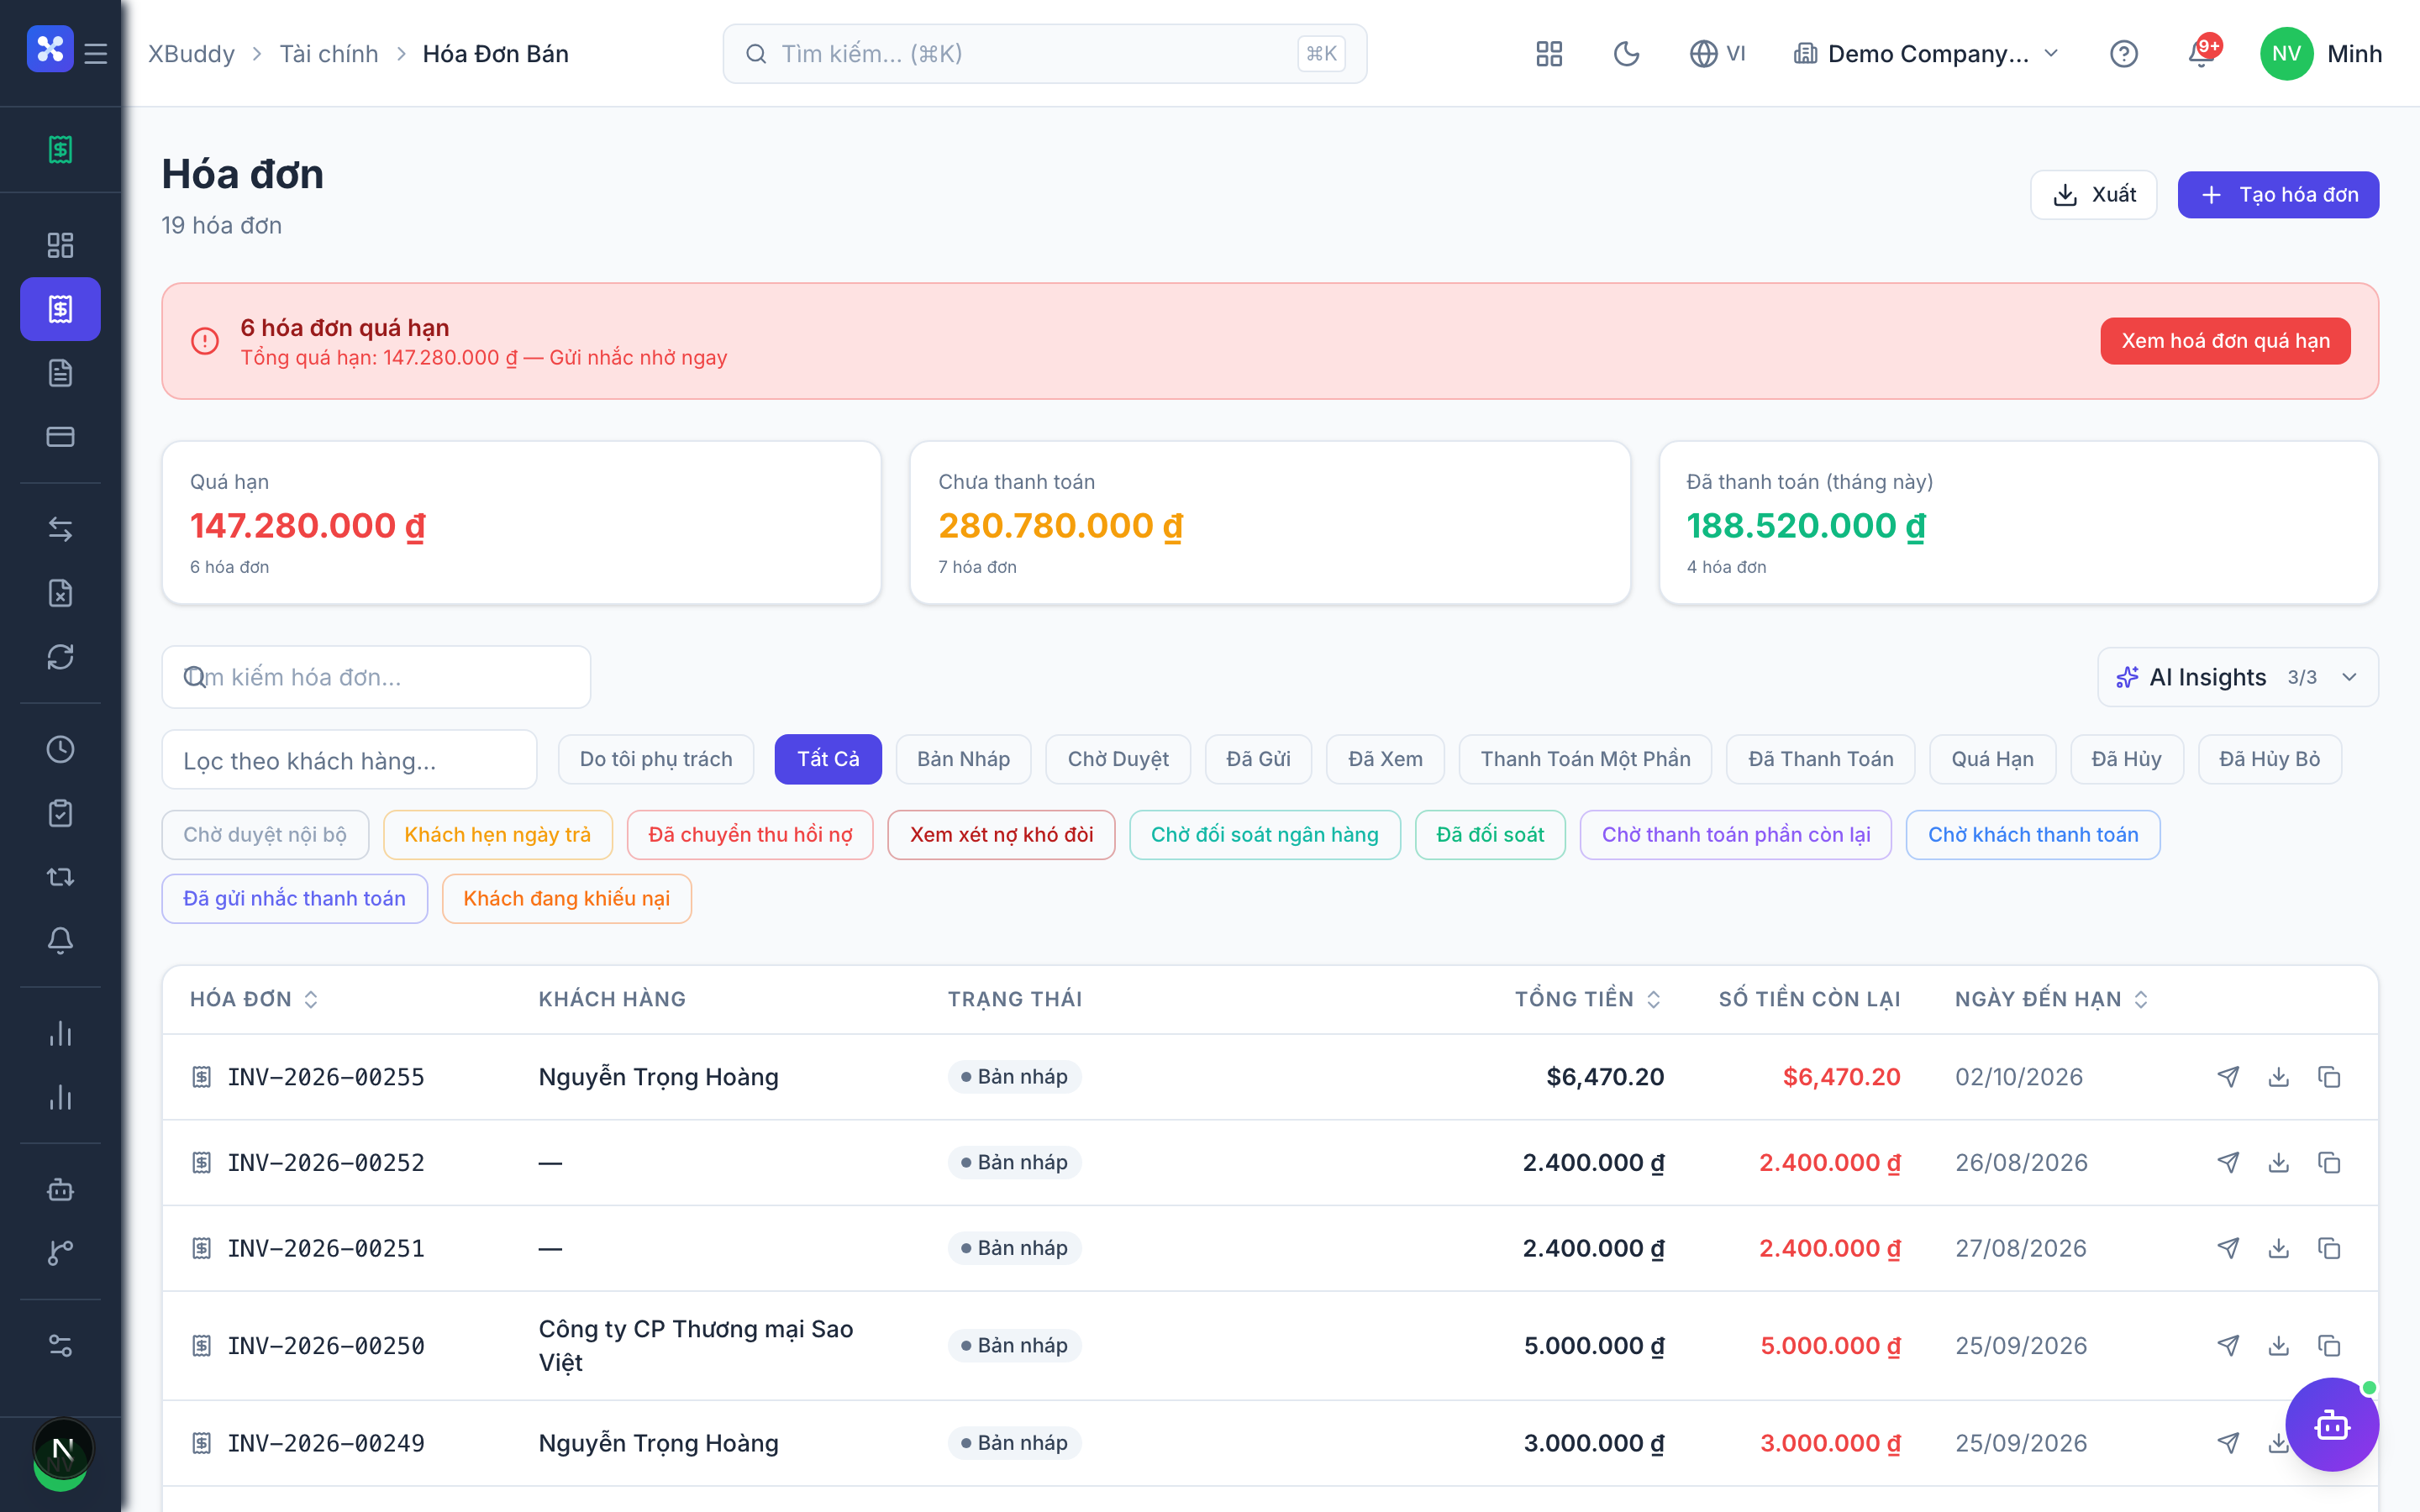Toggle the 'Do tôi phụ trách' filter
The image size is (2420, 1512).
pos(656,759)
